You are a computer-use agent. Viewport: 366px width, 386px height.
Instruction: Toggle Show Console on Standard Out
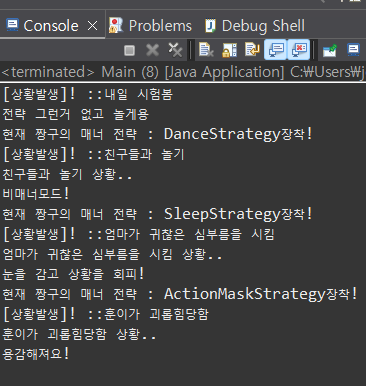click(276, 50)
